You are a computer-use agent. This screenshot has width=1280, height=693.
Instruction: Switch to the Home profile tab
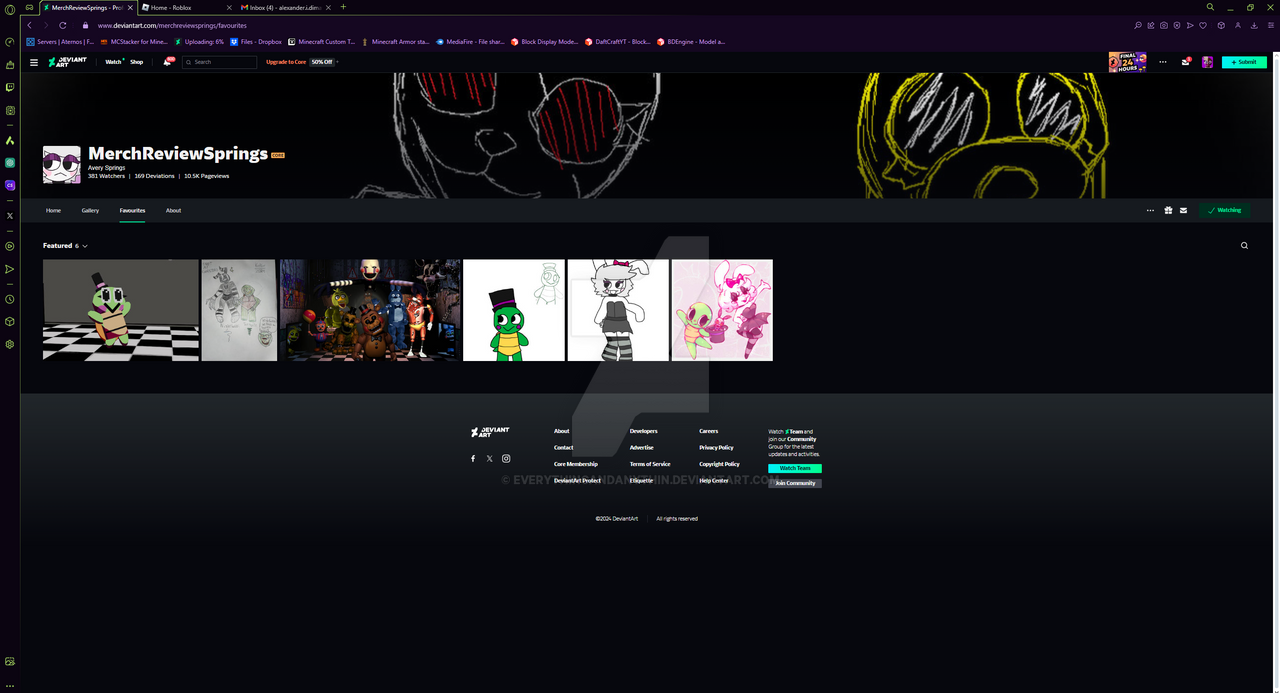[x=53, y=211]
